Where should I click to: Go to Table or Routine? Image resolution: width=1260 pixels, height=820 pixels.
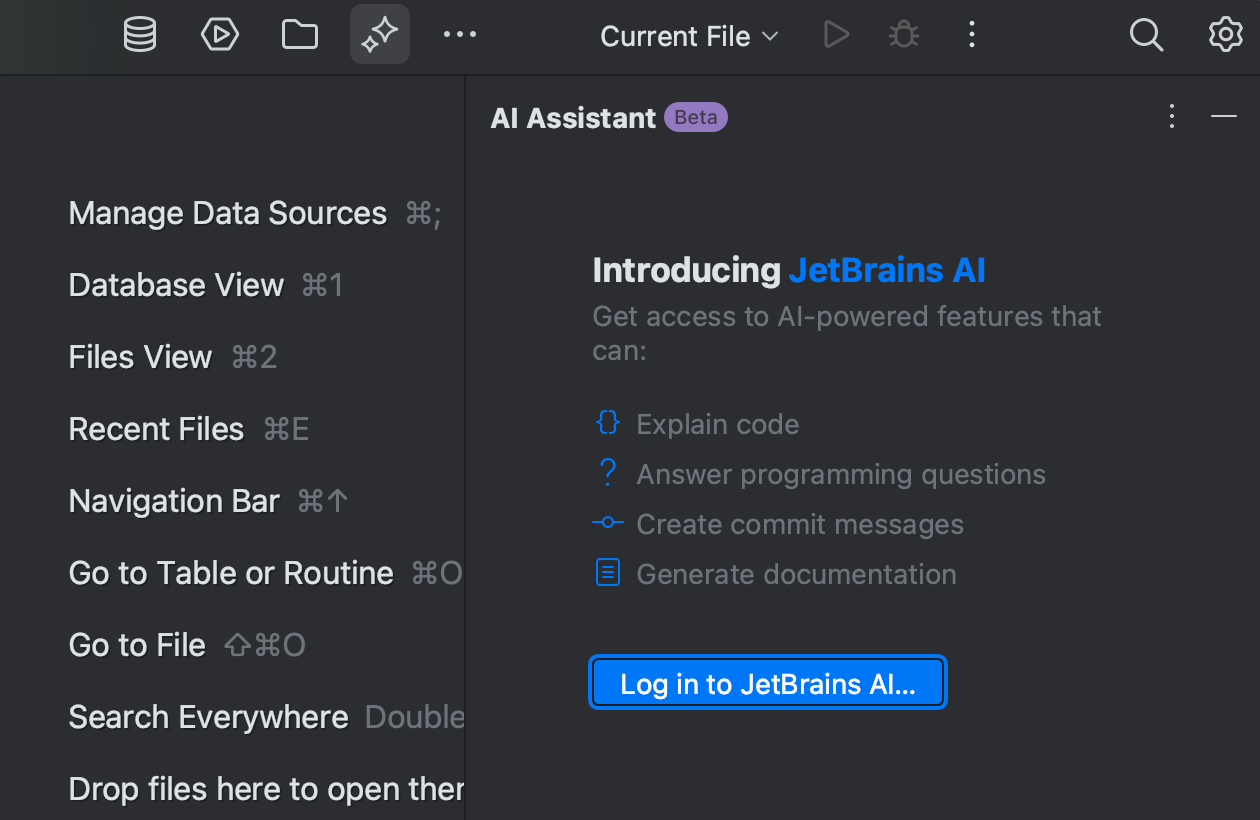click(x=231, y=573)
